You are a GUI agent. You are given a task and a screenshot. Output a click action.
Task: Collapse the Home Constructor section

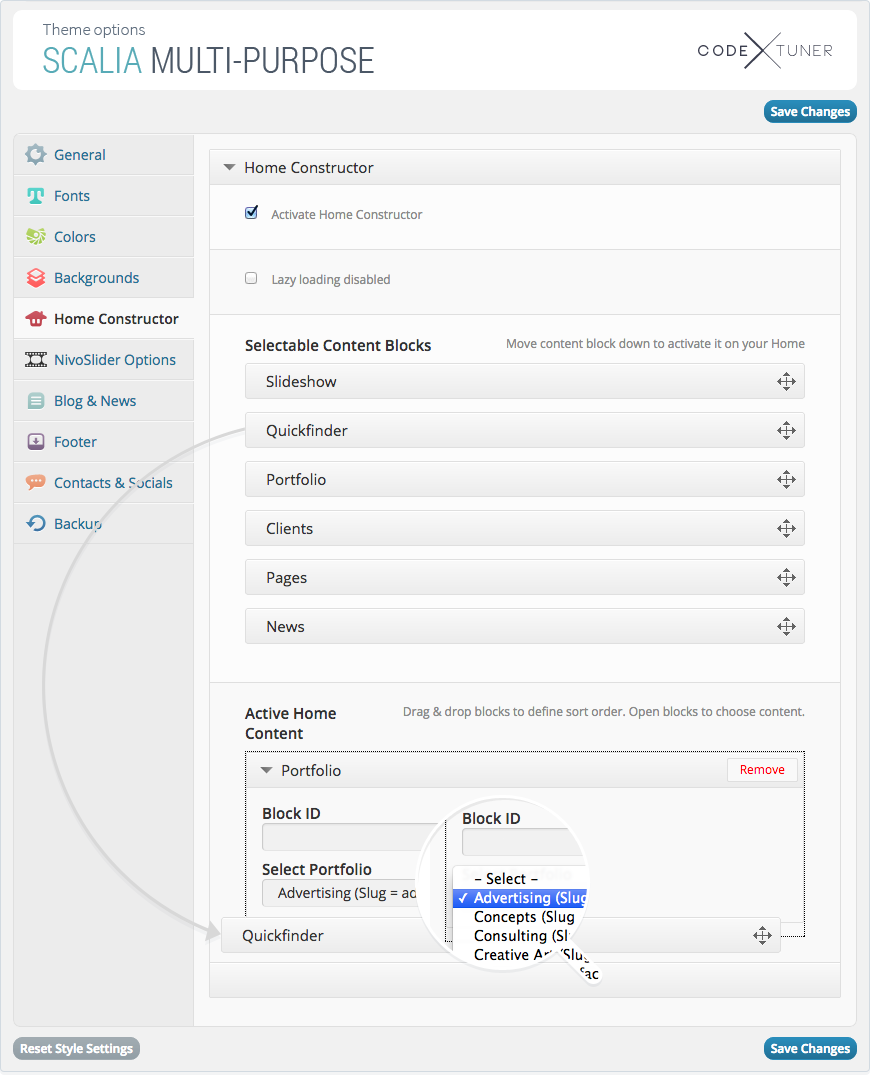point(229,168)
